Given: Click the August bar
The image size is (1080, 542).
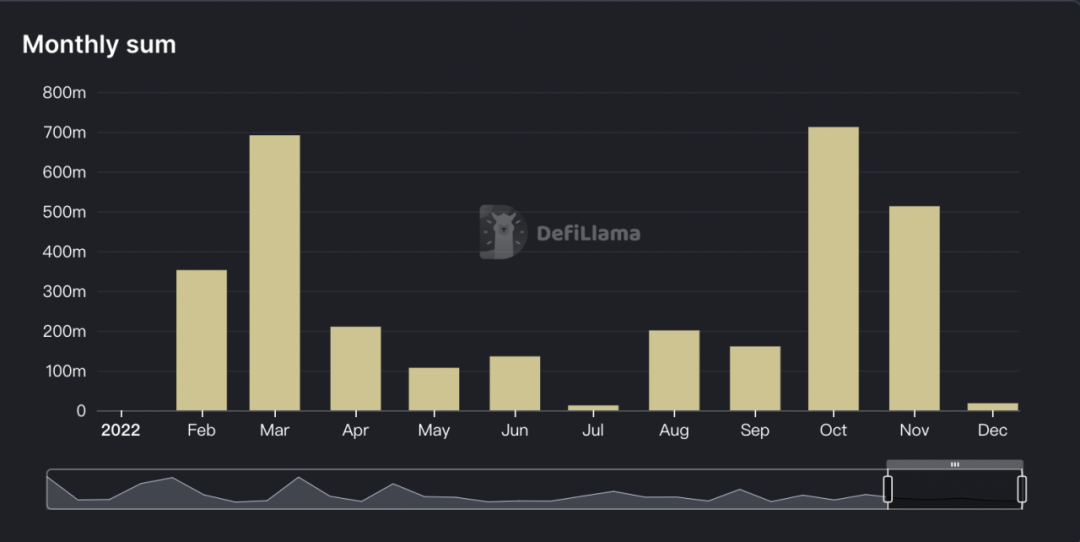Looking at the screenshot, I should click(x=674, y=371).
